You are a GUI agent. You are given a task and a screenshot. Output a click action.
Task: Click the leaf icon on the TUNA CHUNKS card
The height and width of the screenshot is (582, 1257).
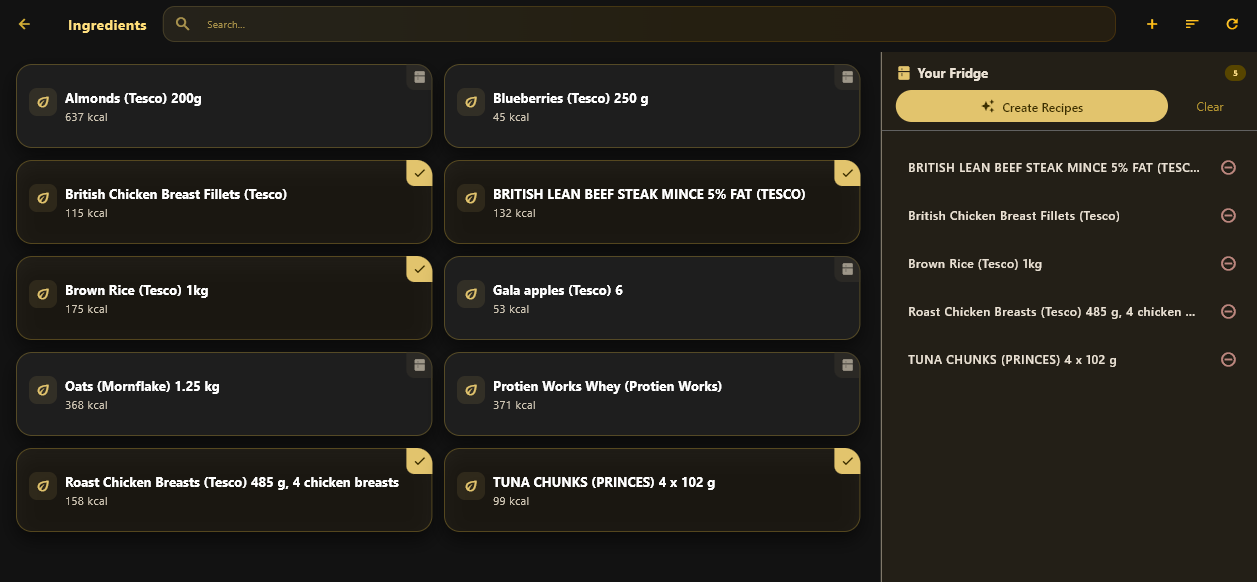470,486
